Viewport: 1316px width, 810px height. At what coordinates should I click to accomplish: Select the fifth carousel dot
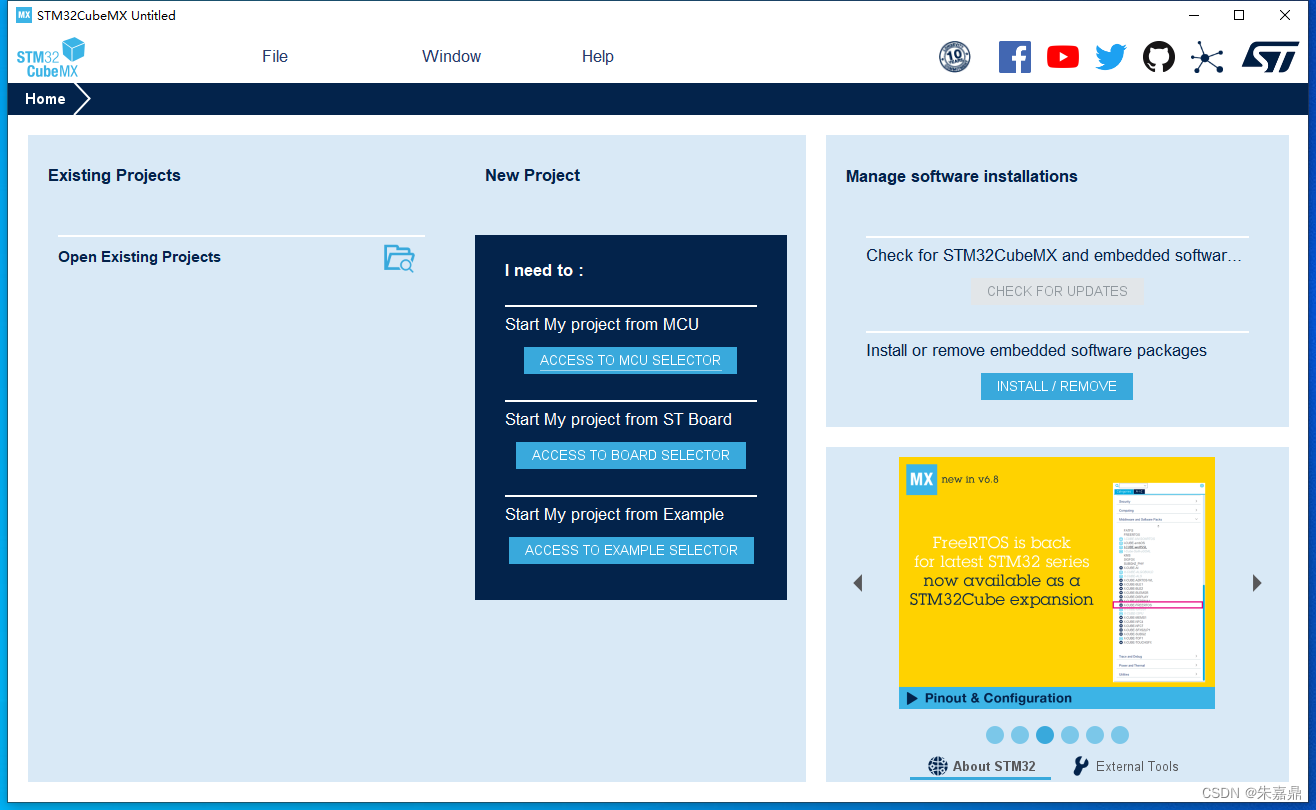[1095, 735]
